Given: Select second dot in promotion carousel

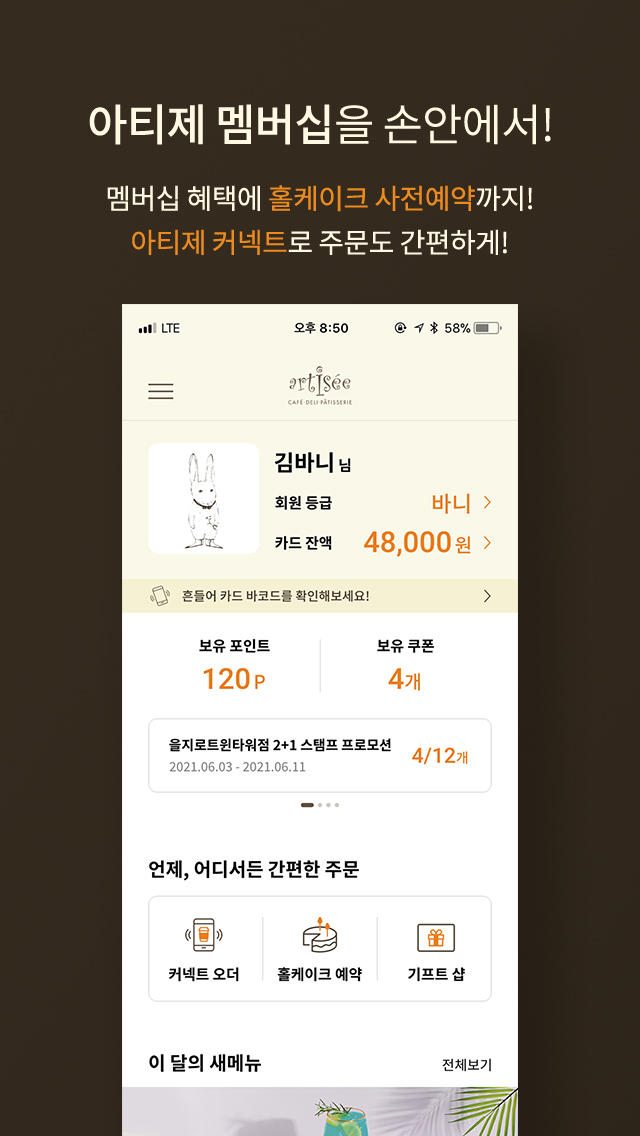Looking at the screenshot, I should point(320,805).
